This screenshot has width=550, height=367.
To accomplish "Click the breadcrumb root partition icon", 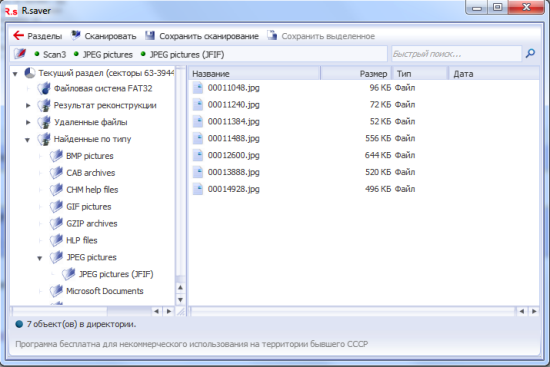I will (20, 54).
